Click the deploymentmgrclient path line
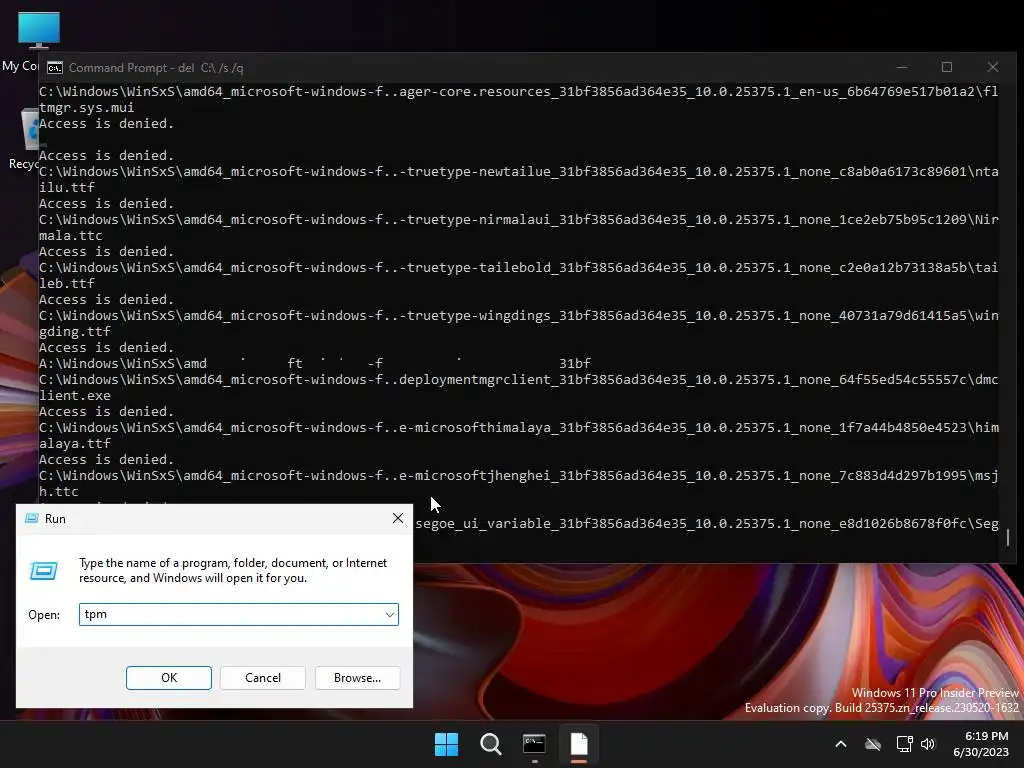The height and width of the screenshot is (768, 1024). coord(519,379)
